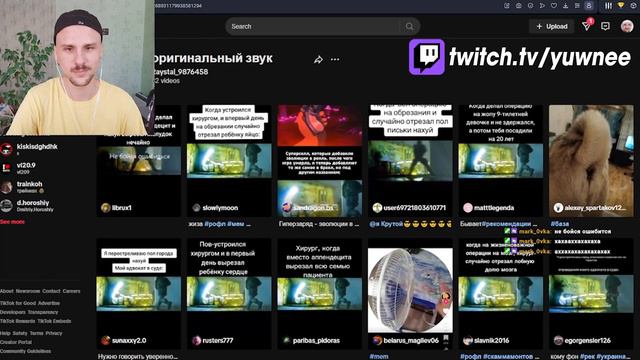Open the Community Guidelines footer link
The width and height of the screenshot is (640, 360).
[25, 351]
